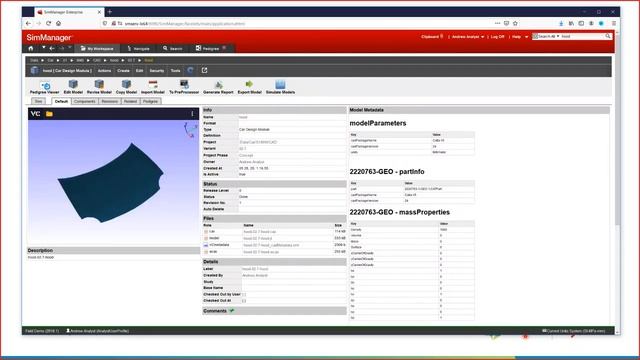Image resolution: width=640 pixels, height=360 pixels.
Task: Open history dropdown arrow beside home
Action: [43, 48]
